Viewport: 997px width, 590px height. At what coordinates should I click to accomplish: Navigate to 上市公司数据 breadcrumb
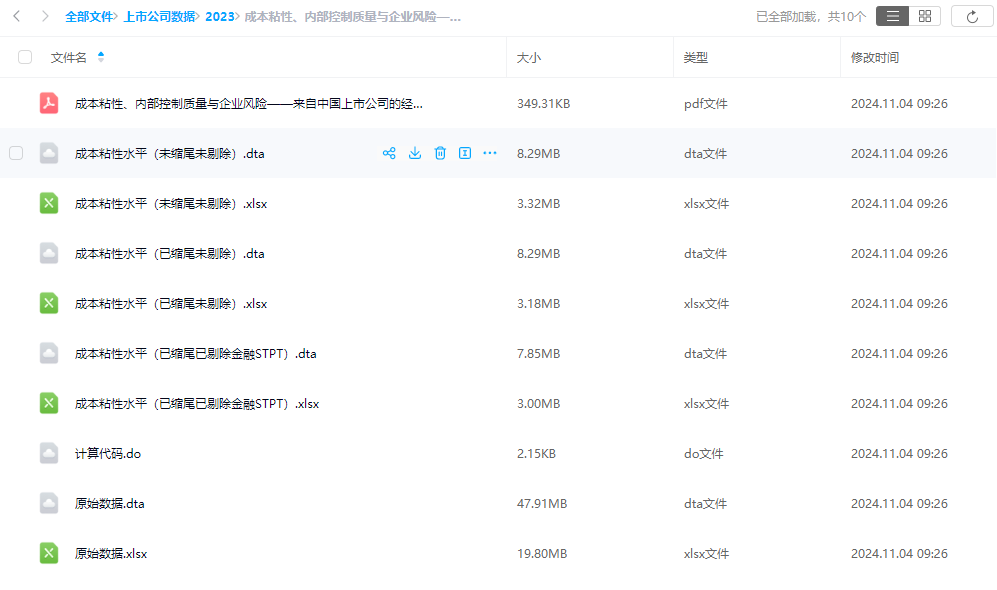tap(159, 17)
